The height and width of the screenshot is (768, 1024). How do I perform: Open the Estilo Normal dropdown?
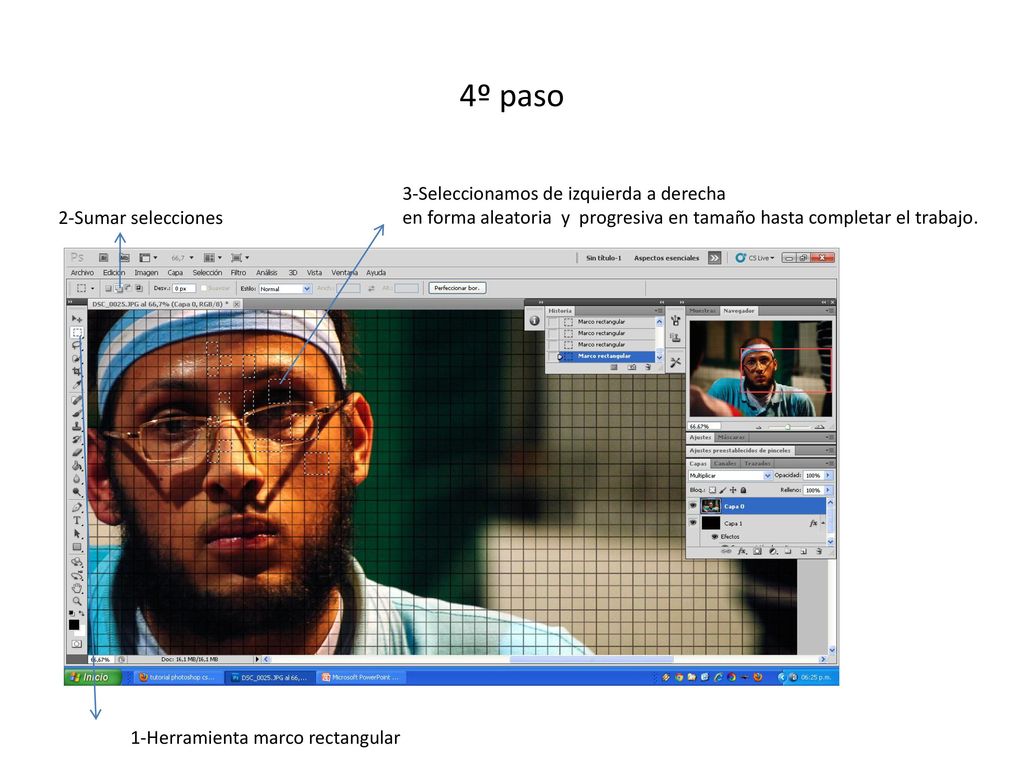pyautogui.click(x=285, y=288)
